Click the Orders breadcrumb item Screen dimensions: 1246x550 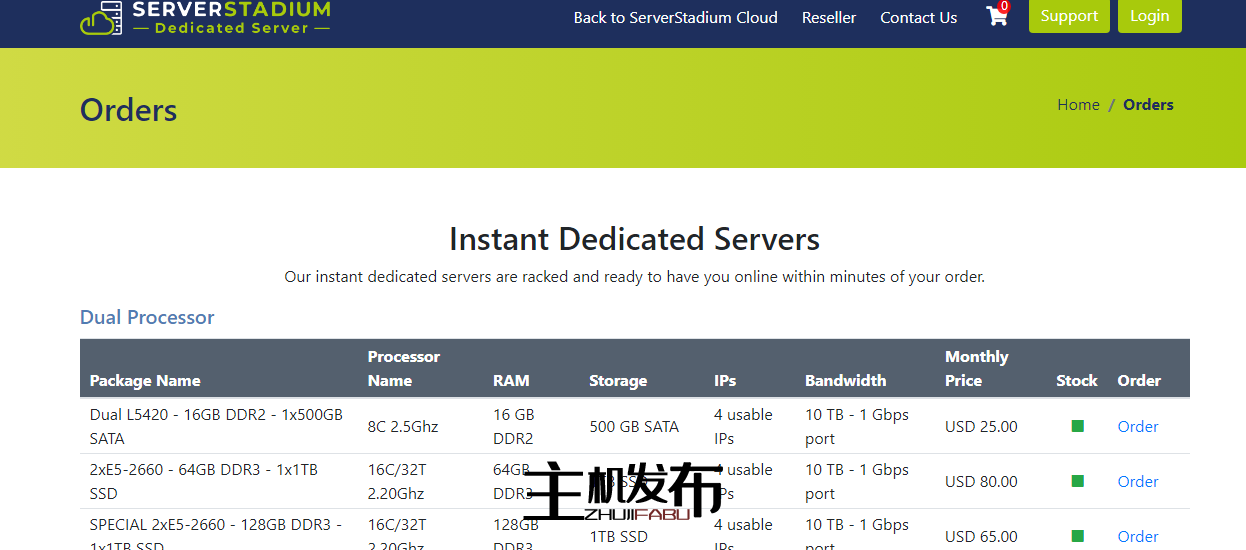pyautogui.click(x=1147, y=105)
